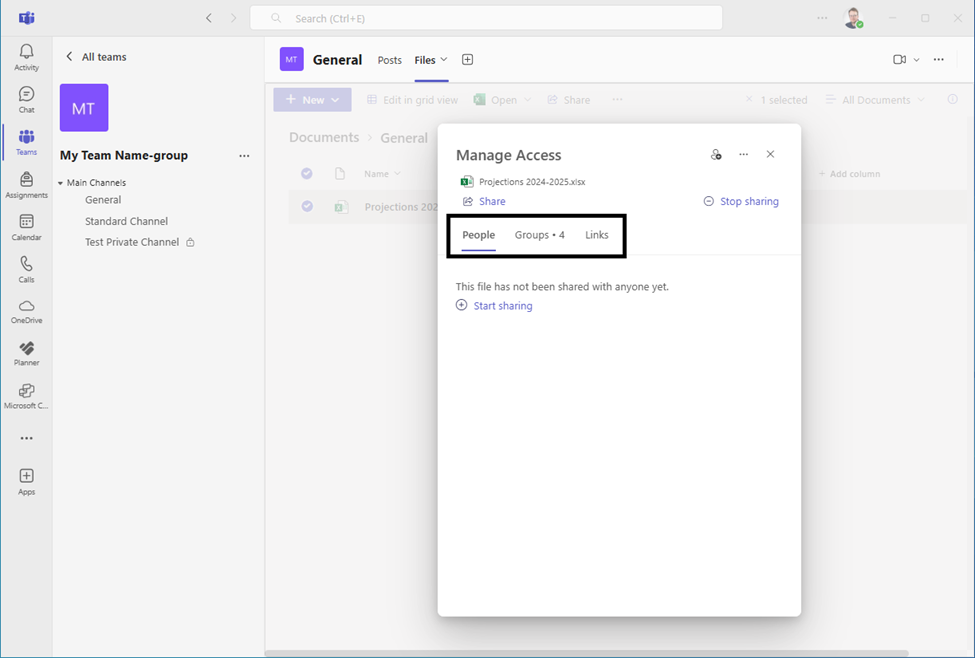Click the grant access person icon

pyautogui.click(x=716, y=155)
